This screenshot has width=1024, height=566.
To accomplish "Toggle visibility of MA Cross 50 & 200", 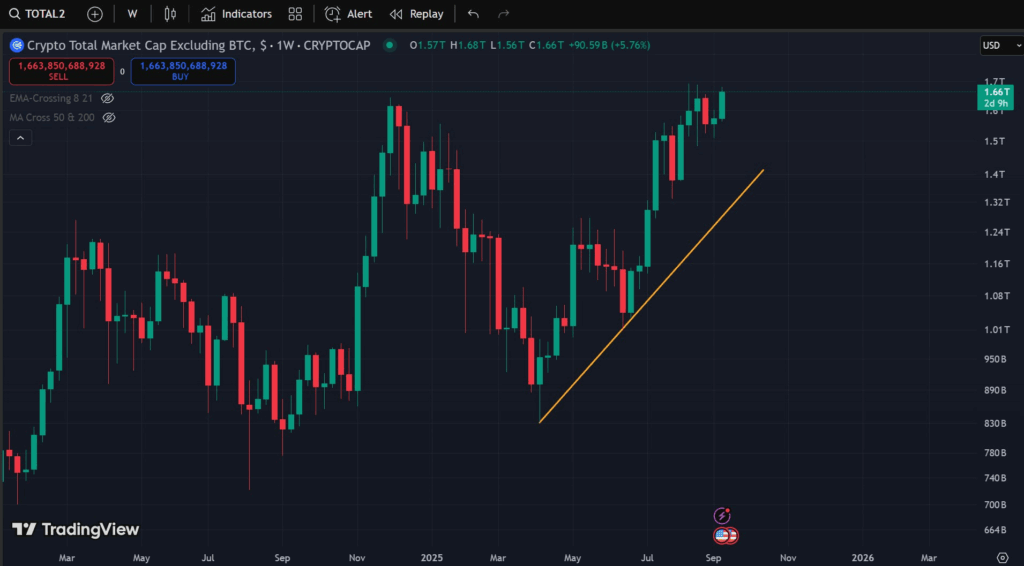I will click(109, 118).
